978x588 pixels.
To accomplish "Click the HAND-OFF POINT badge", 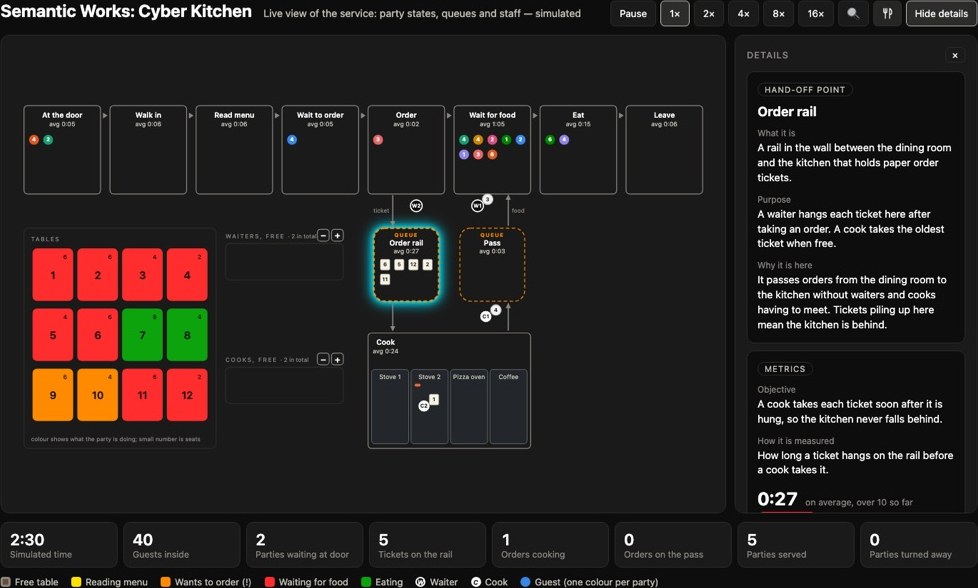I will coord(805,90).
